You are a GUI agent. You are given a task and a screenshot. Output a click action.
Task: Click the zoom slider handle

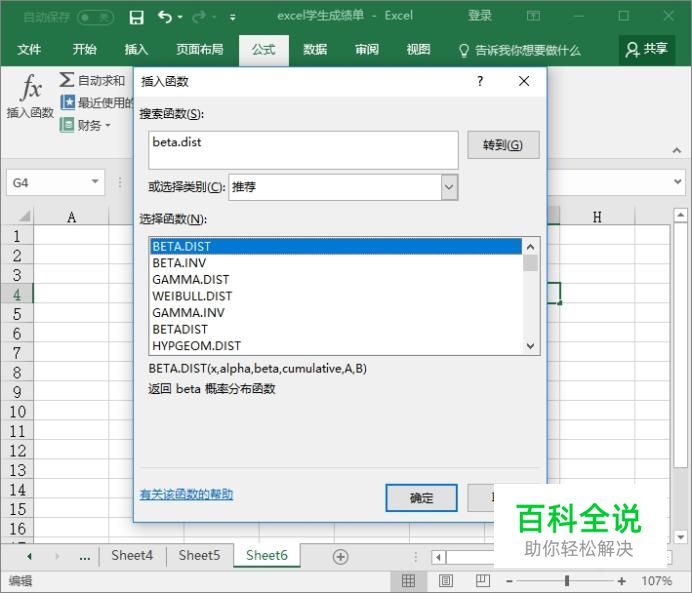click(567, 581)
